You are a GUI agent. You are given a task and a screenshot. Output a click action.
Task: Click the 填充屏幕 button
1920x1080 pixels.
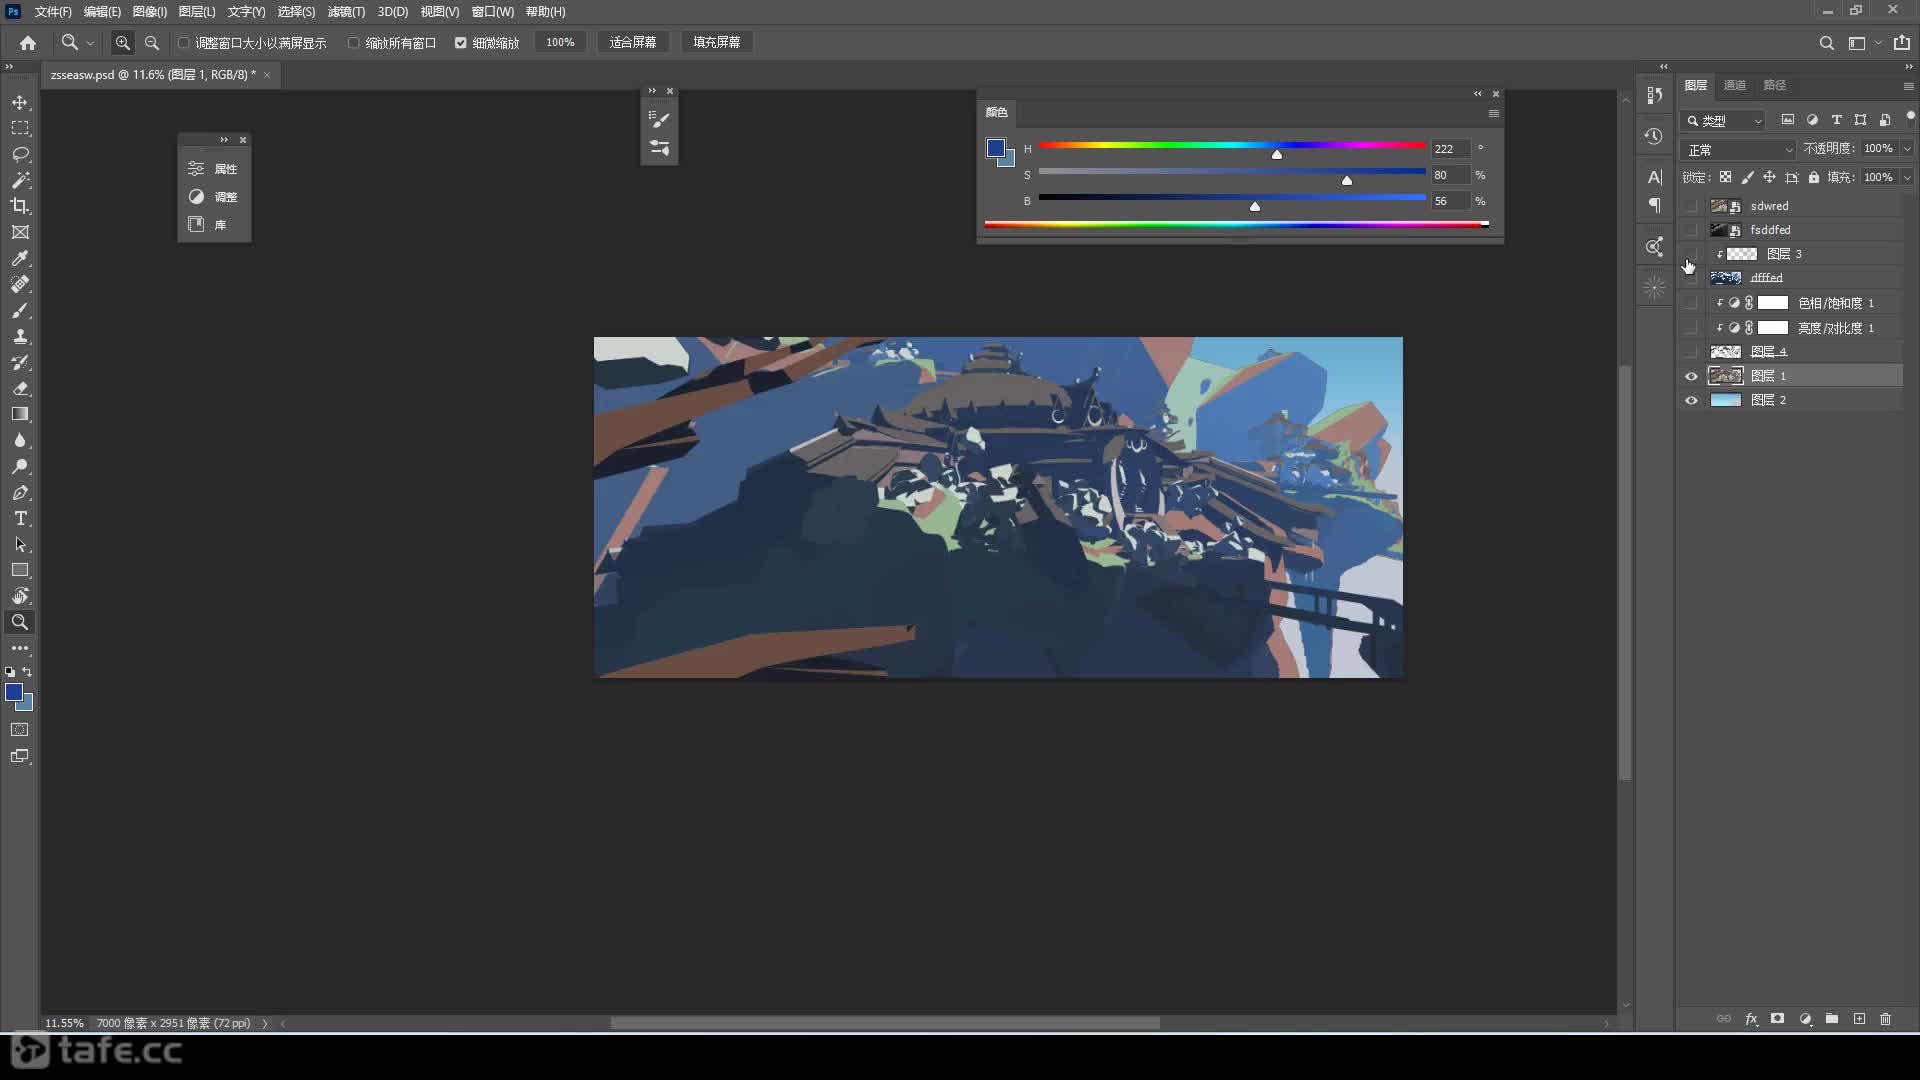coord(717,42)
